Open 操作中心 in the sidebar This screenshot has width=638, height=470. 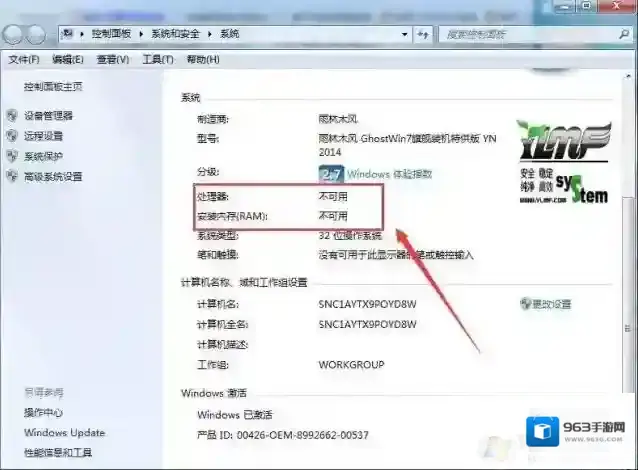(x=43, y=413)
